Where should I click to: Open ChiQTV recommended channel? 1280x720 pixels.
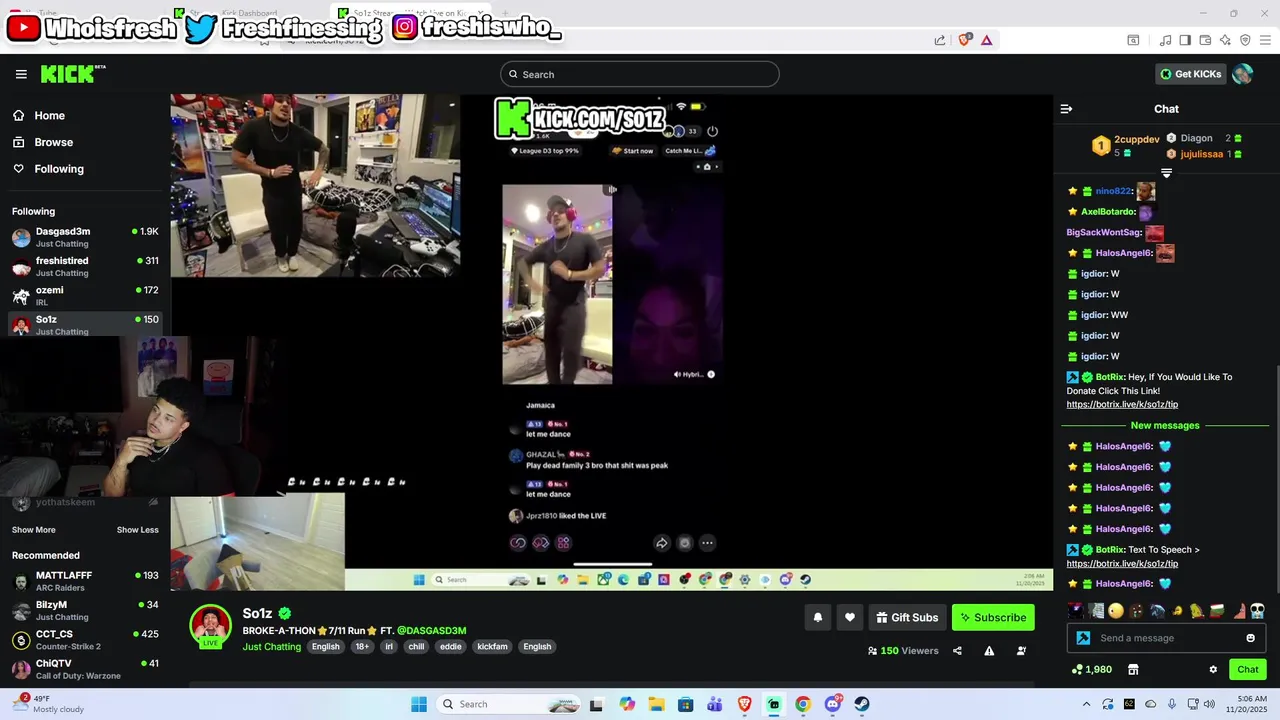pos(85,669)
